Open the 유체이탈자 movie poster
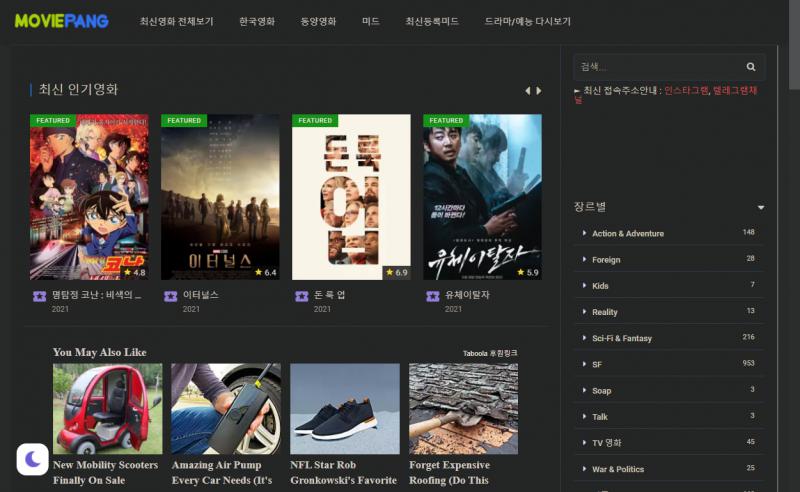The width and height of the screenshot is (800, 492). pyautogui.click(x=483, y=197)
